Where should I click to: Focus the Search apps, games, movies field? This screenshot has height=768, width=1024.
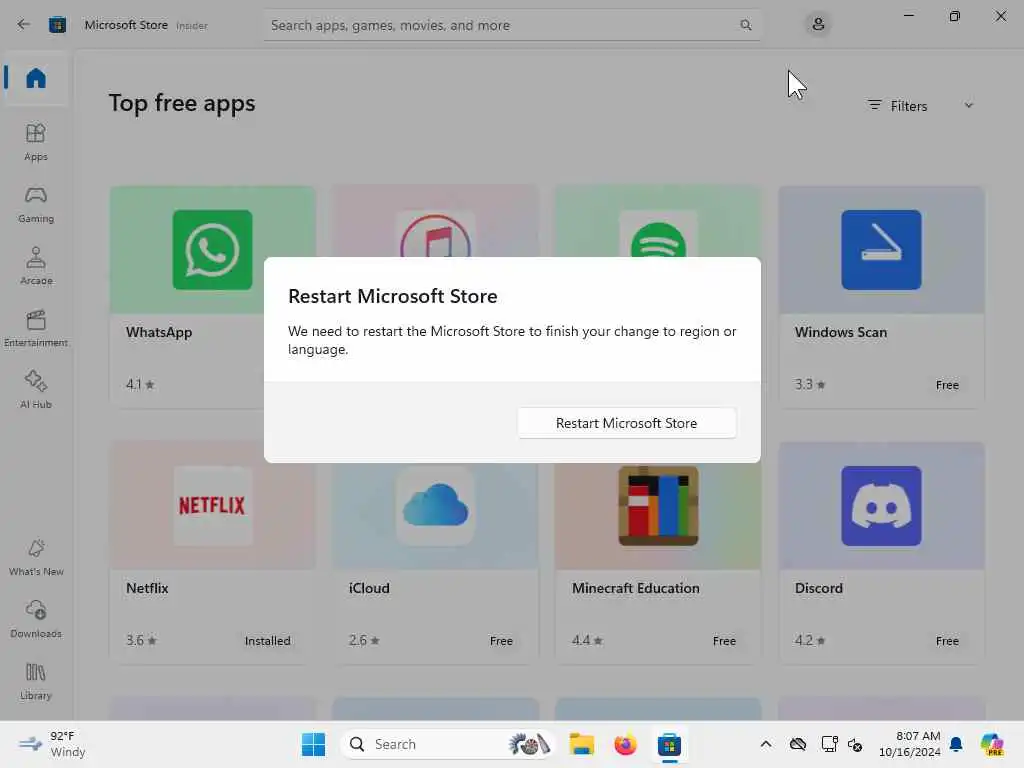[512, 25]
